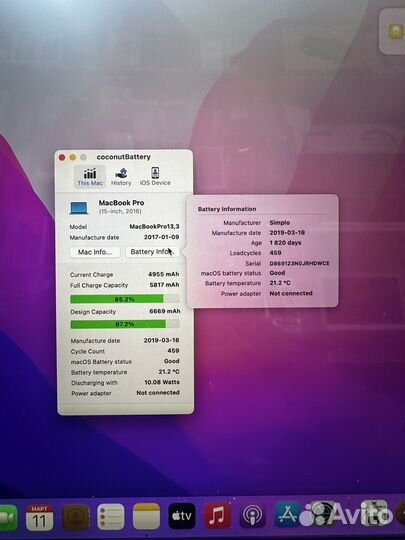Select Manufacturer value Simplo in popover
This screenshot has height=540, width=405.
pos(280,222)
